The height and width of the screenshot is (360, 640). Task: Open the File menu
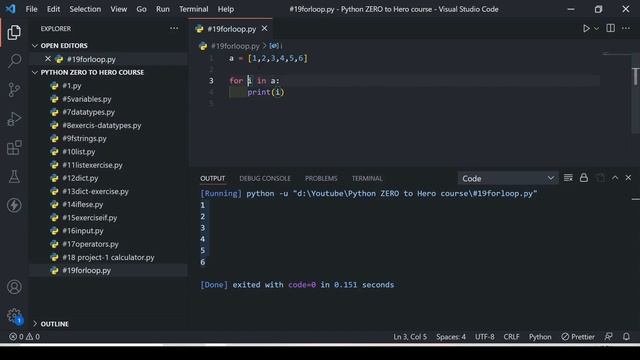tap(31, 9)
